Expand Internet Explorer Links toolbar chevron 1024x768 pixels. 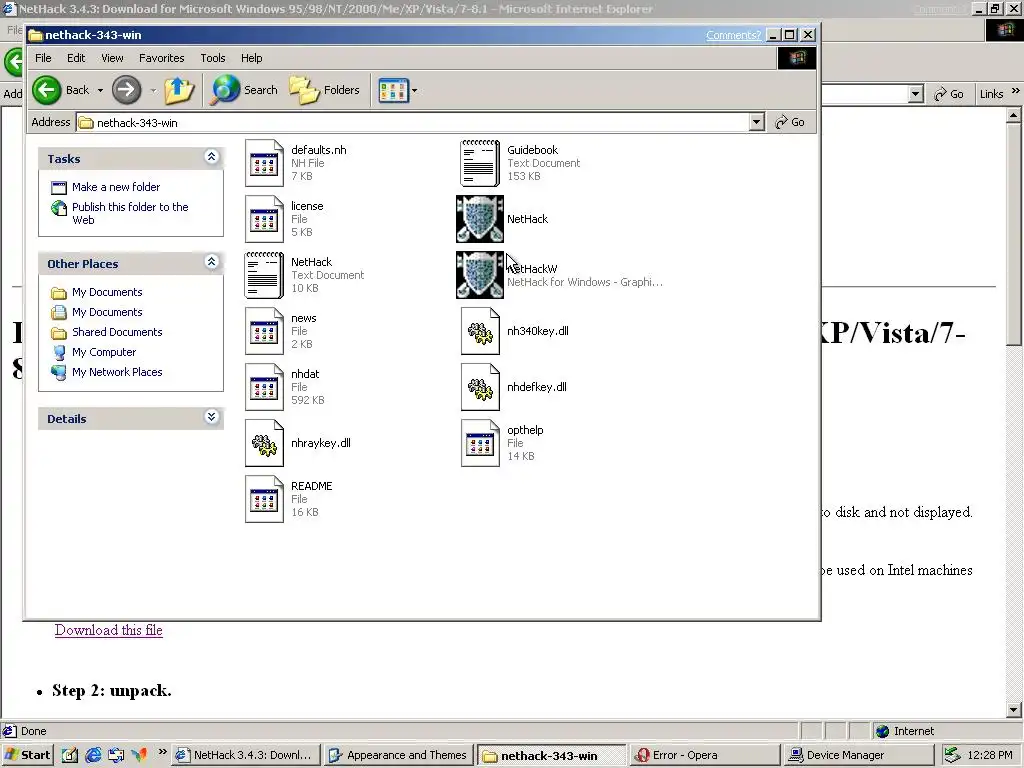pos(1015,91)
